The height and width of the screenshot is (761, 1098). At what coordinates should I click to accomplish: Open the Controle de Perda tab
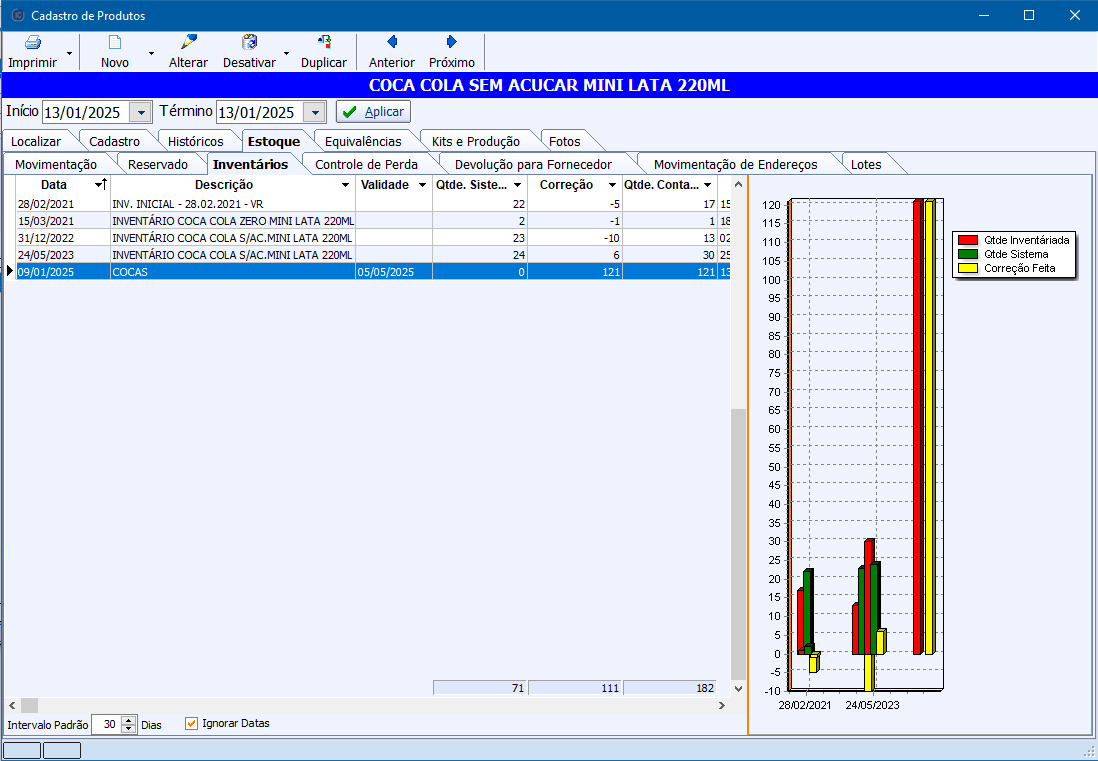[x=366, y=164]
